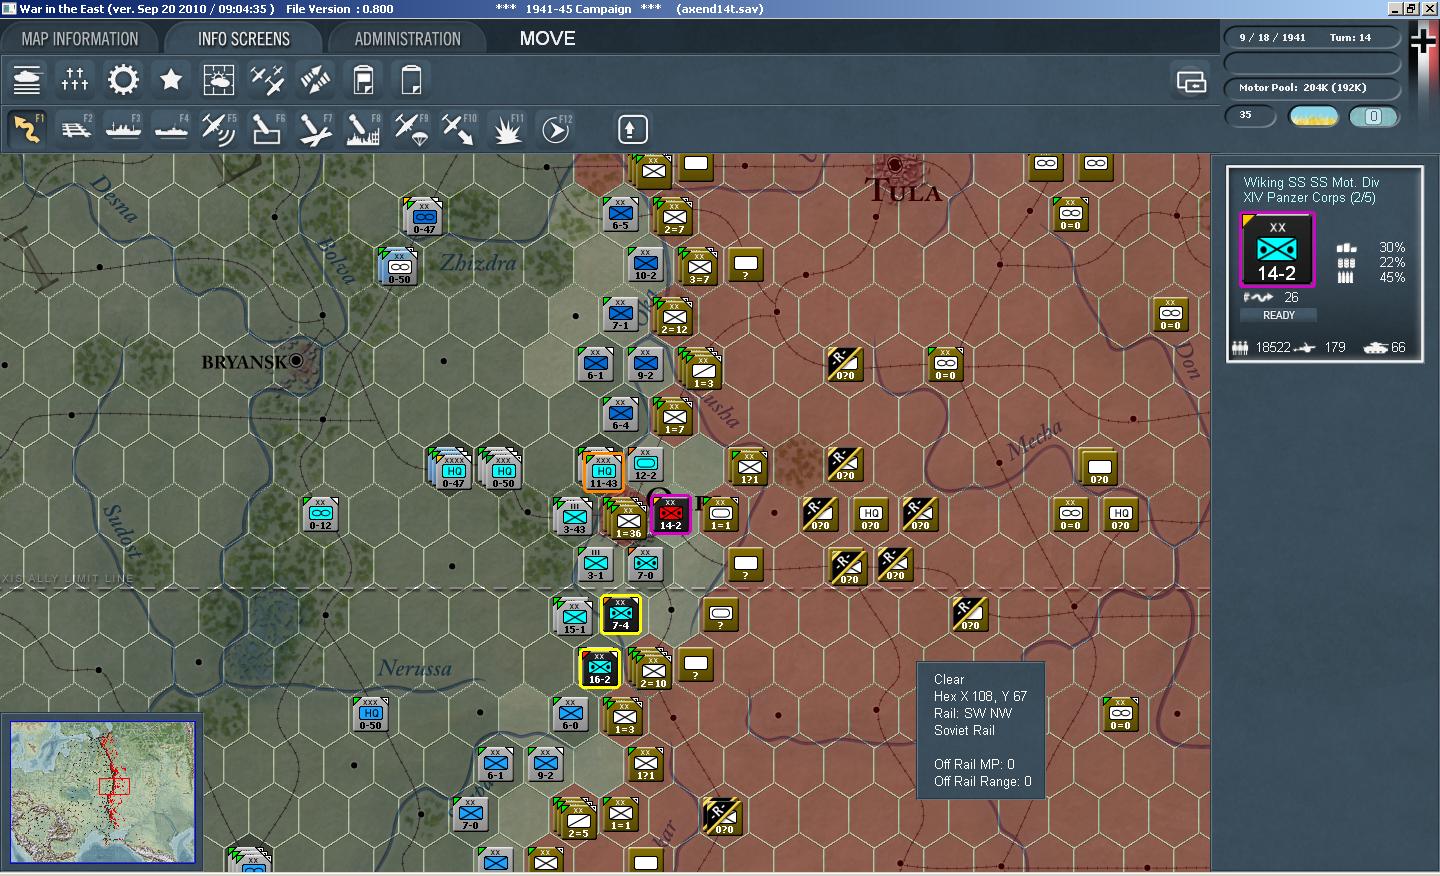The height and width of the screenshot is (876, 1440).
Task: Open the losses screen crosses icon
Action: (75, 79)
